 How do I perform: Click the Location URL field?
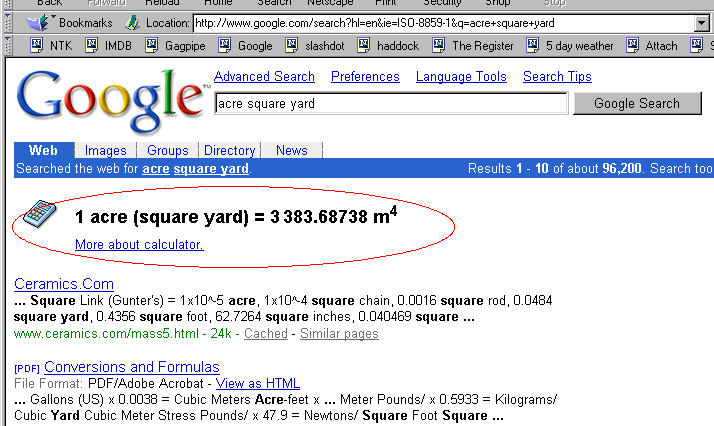click(x=444, y=23)
